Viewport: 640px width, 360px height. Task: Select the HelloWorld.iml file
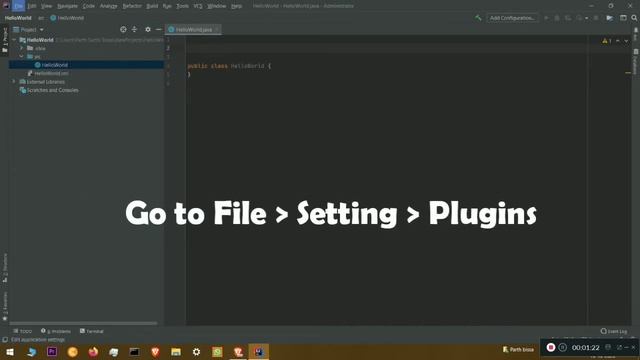tap(48, 73)
